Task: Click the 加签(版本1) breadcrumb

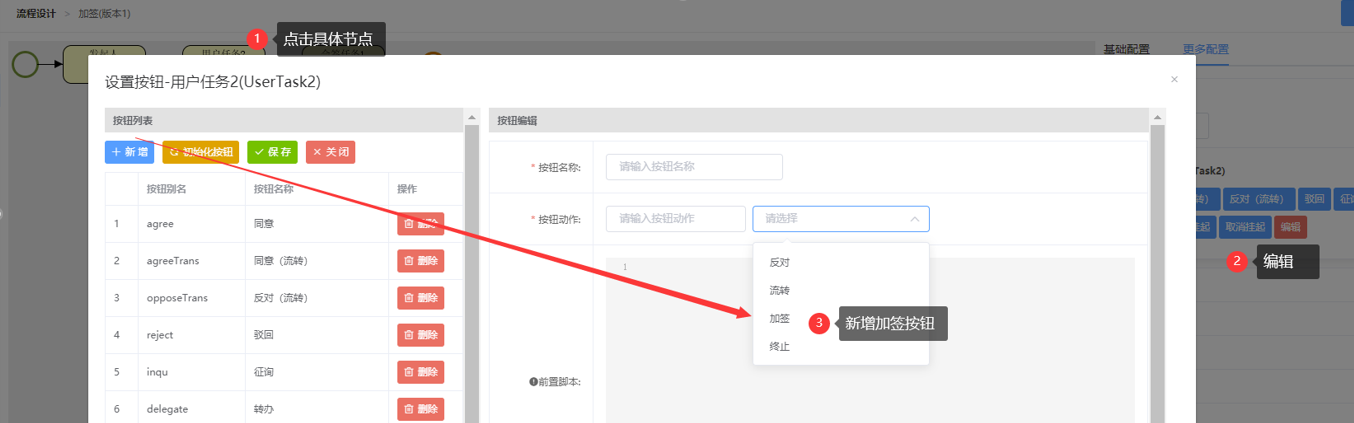Action: point(104,14)
